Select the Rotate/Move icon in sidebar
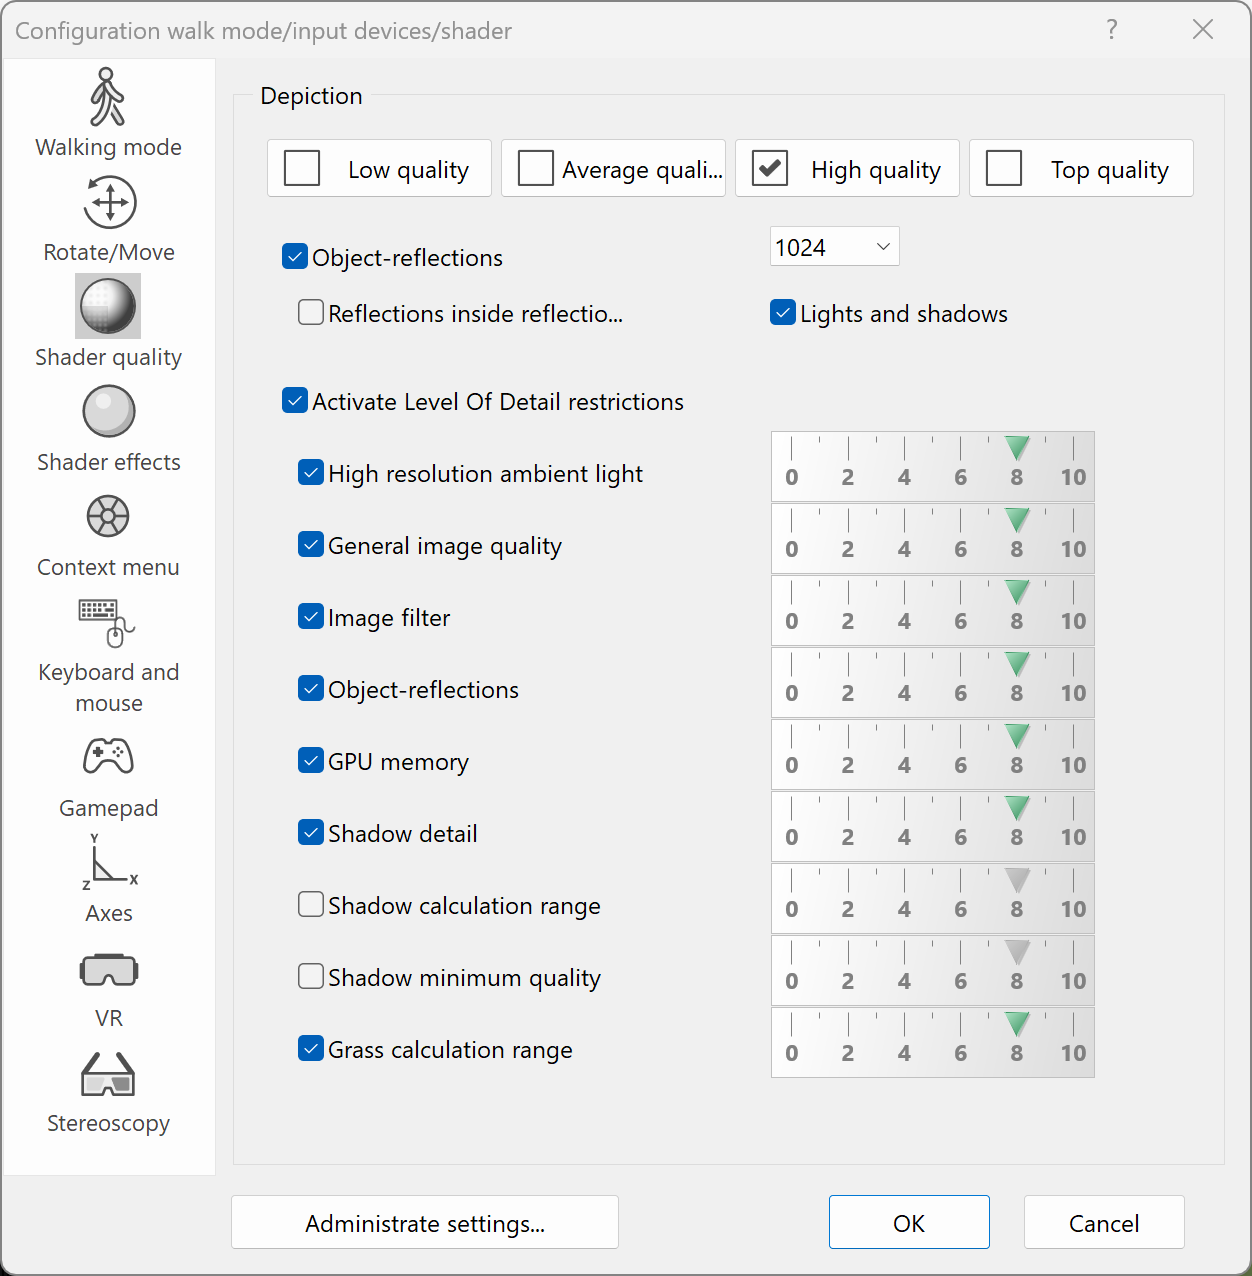Screen dimensions: 1252x1276 pyautogui.click(x=109, y=203)
